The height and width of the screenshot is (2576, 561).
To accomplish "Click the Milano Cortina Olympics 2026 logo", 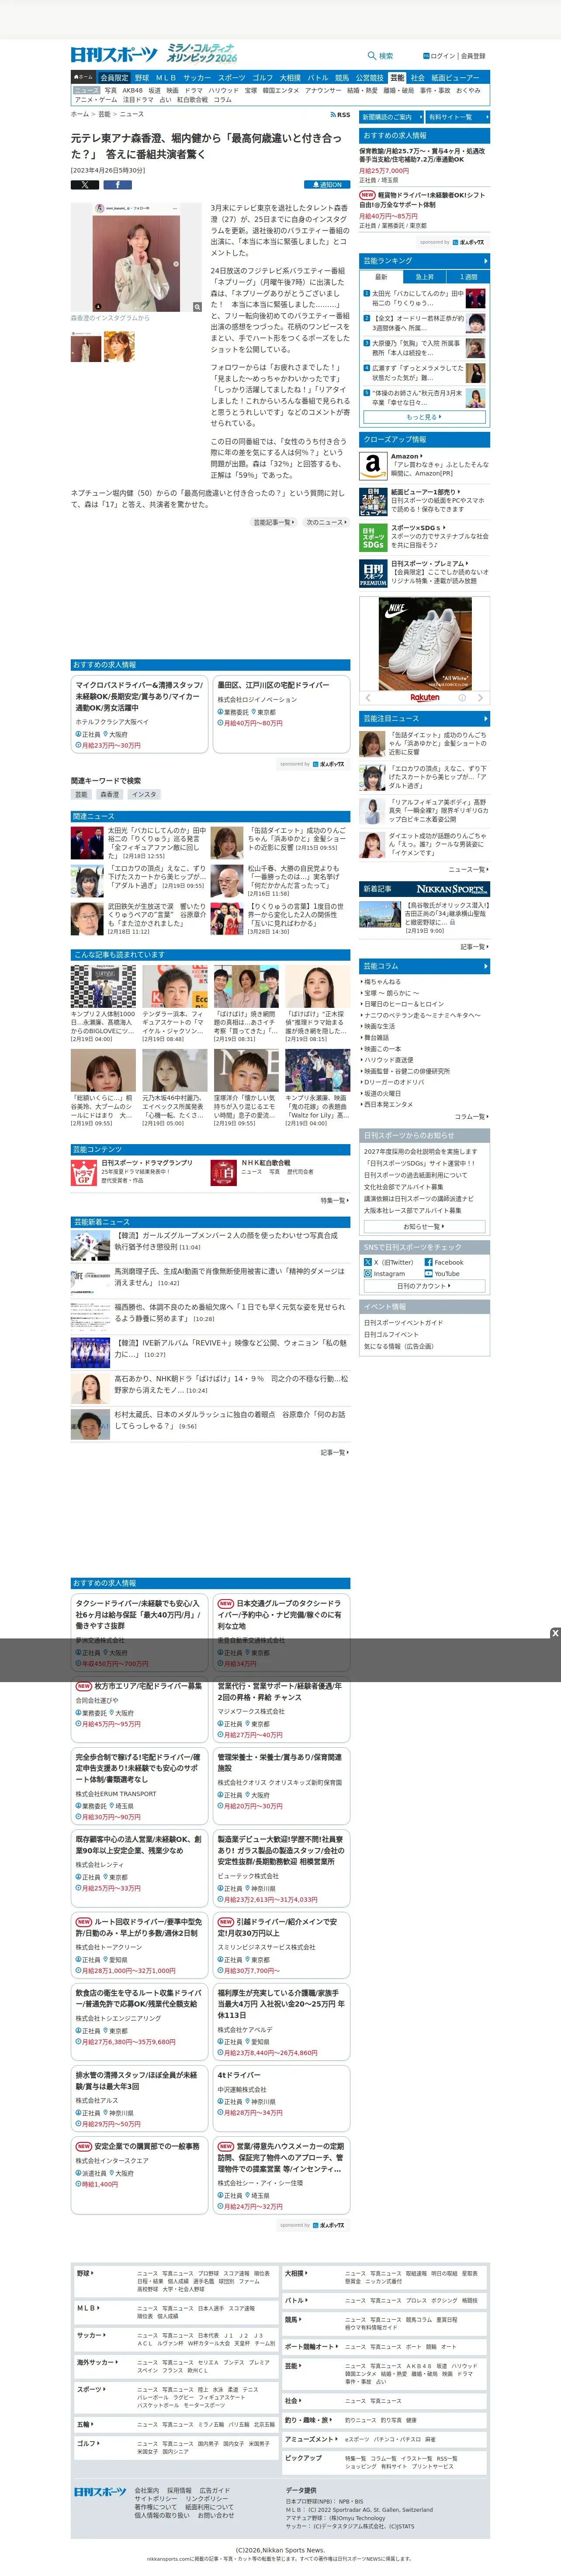I will 201,53.
